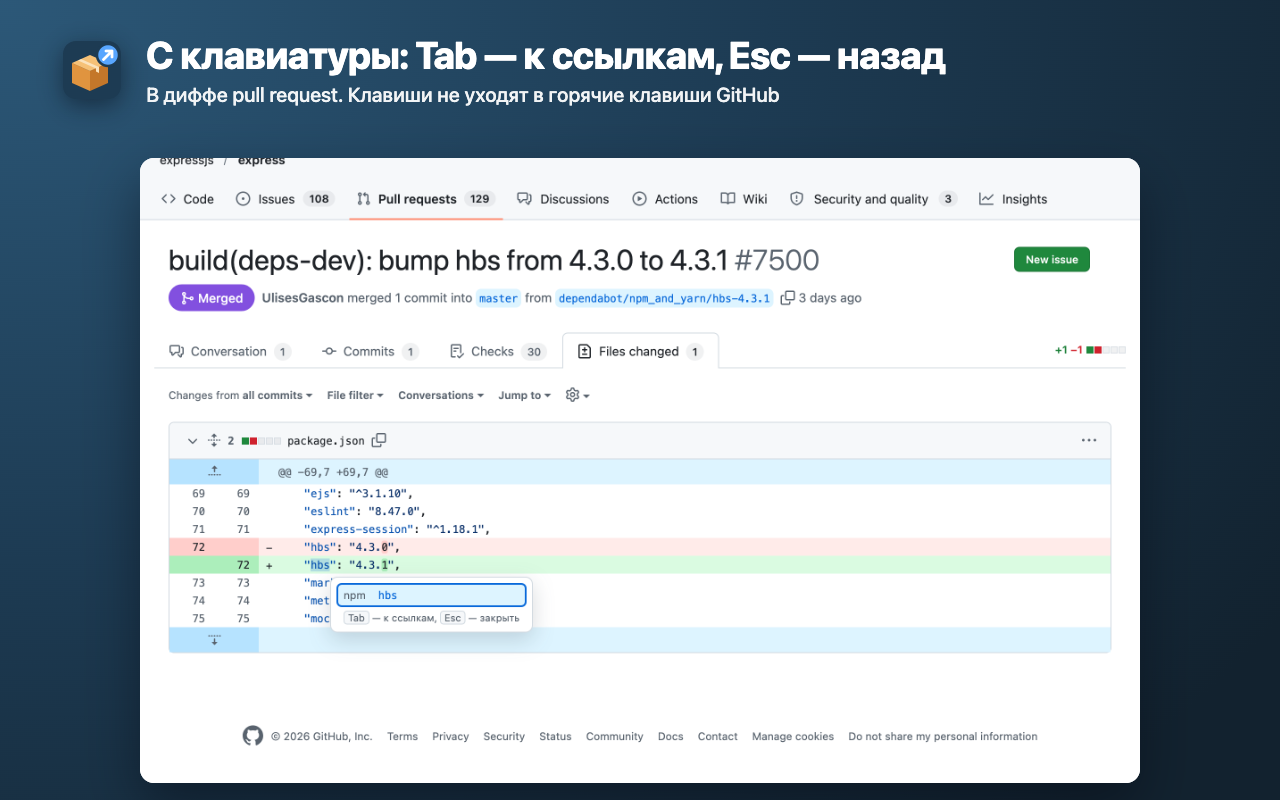The image size is (1280, 800).
Task: Open UlisesGascon's profile link
Action: [304, 298]
